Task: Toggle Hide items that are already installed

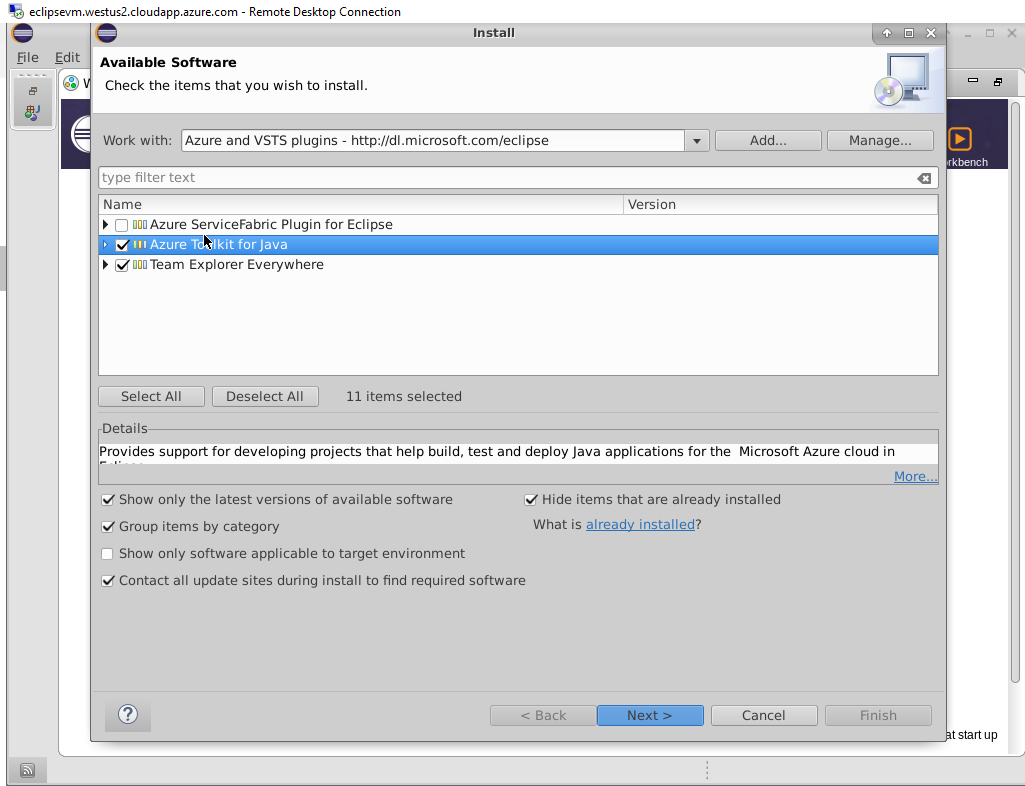Action: click(531, 500)
